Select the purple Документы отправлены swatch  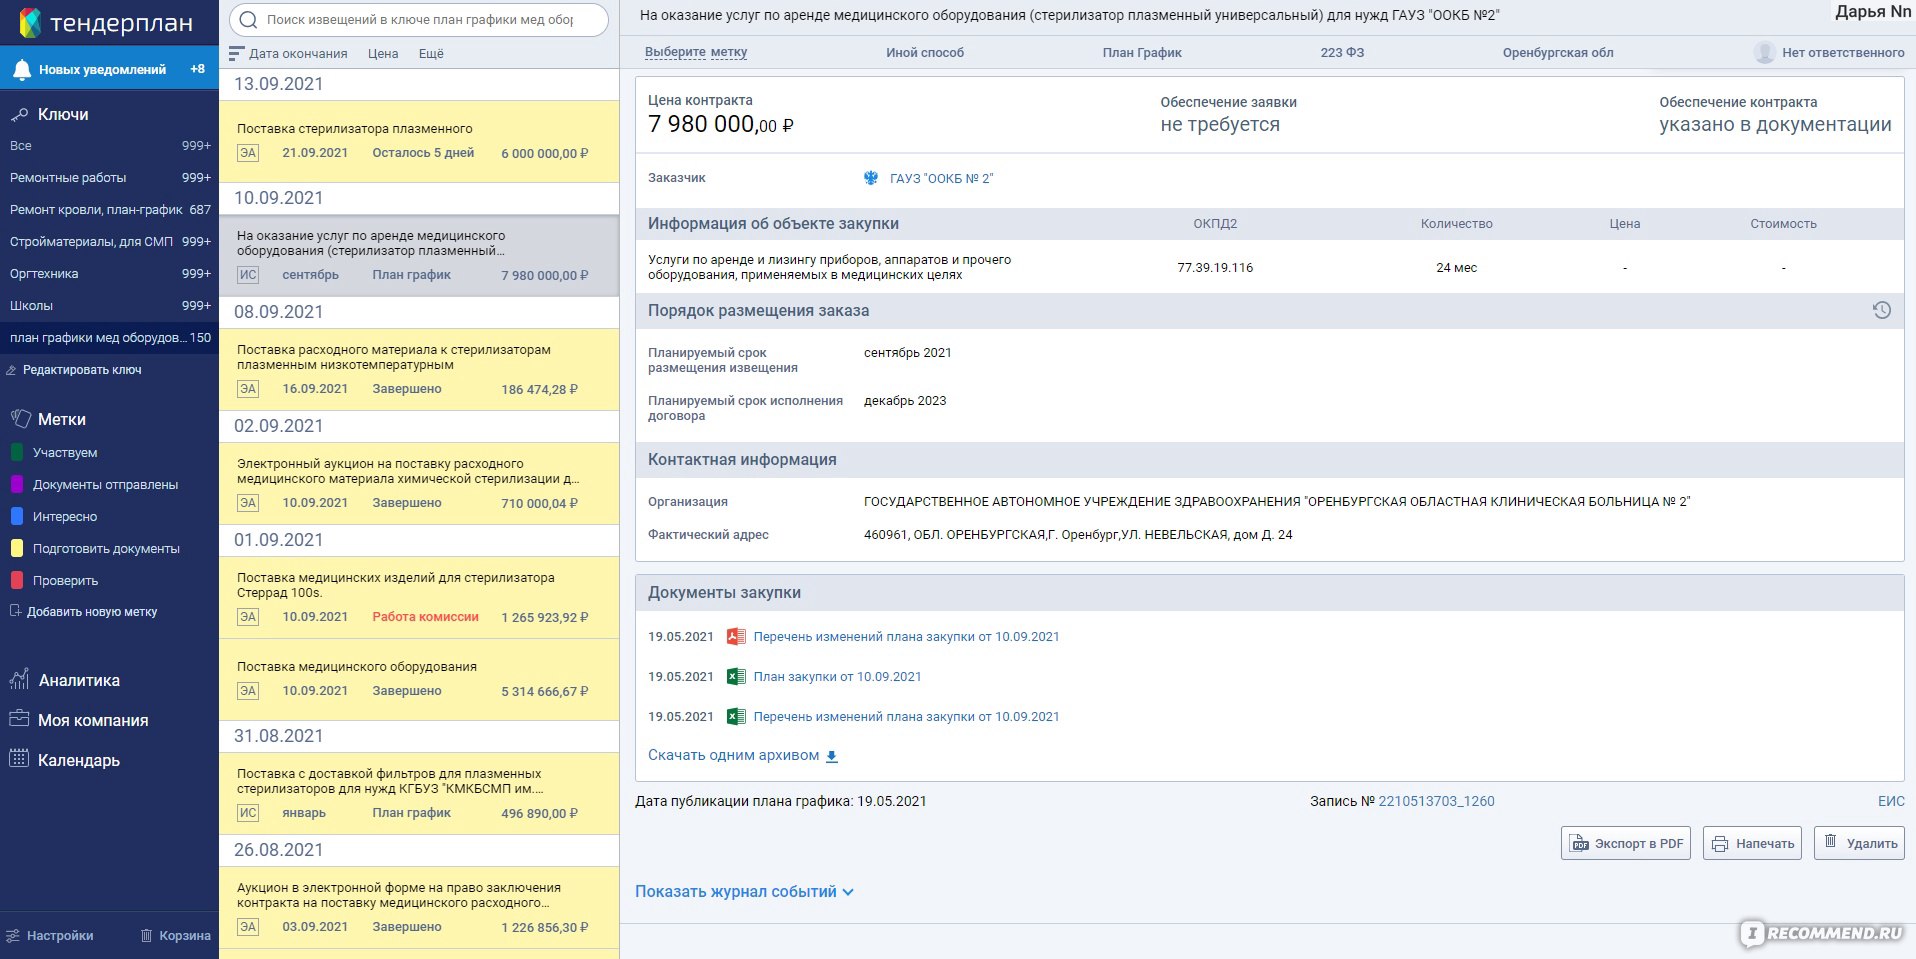point(16,484)
